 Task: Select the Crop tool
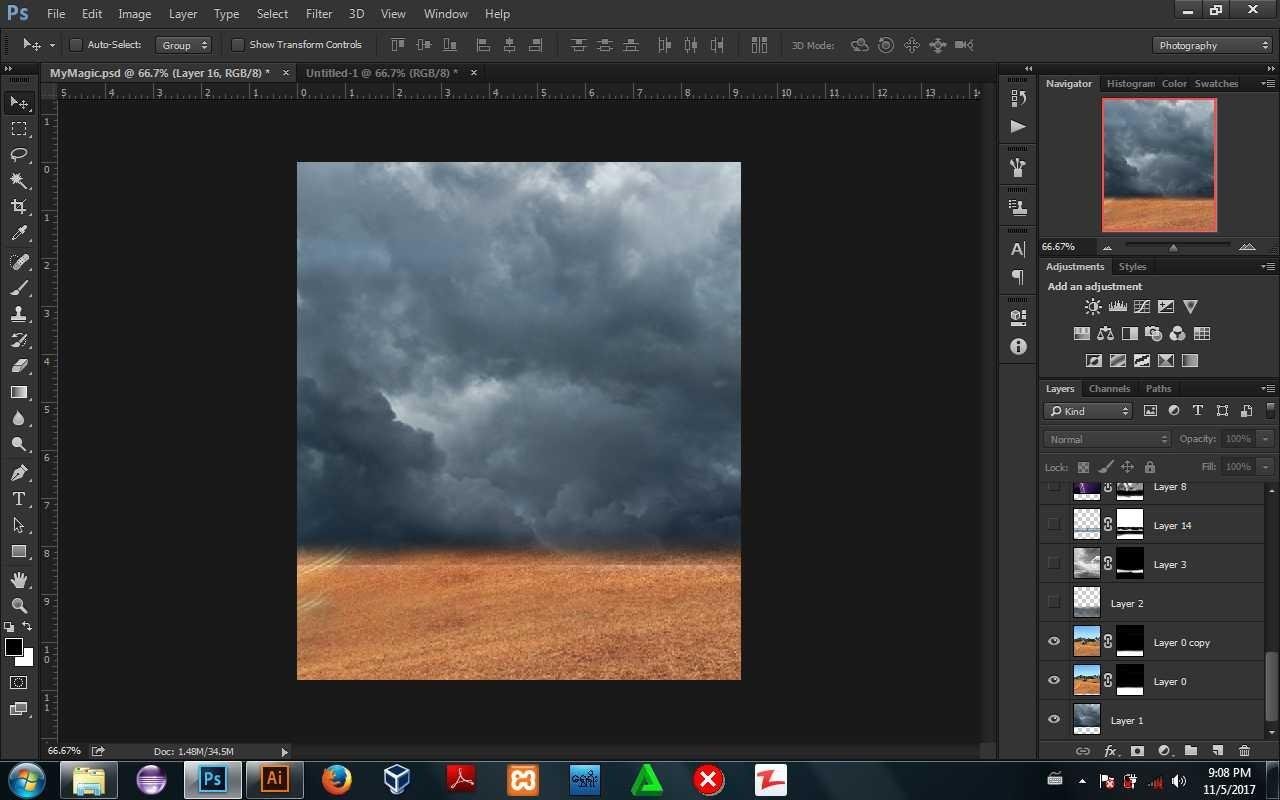pyautogui.click(x=19, y=206)
